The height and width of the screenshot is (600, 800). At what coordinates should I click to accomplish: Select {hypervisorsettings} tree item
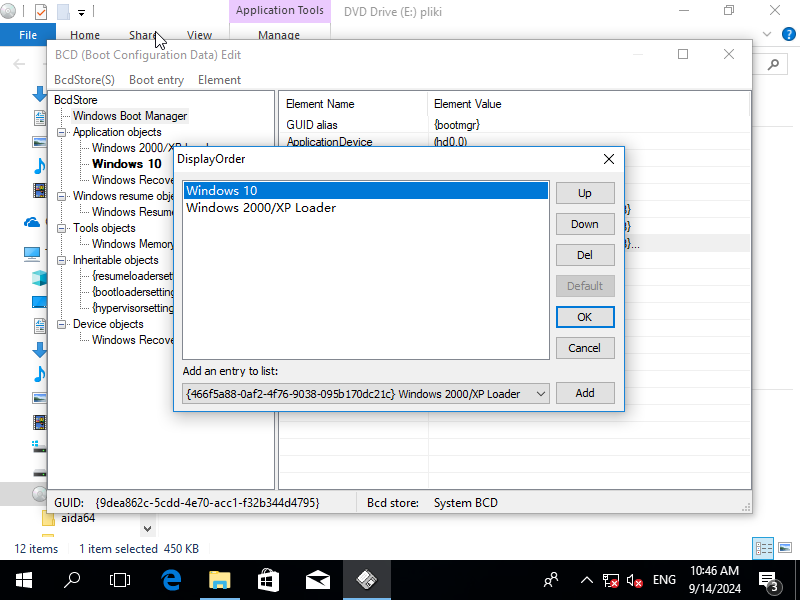click(133, 308)
